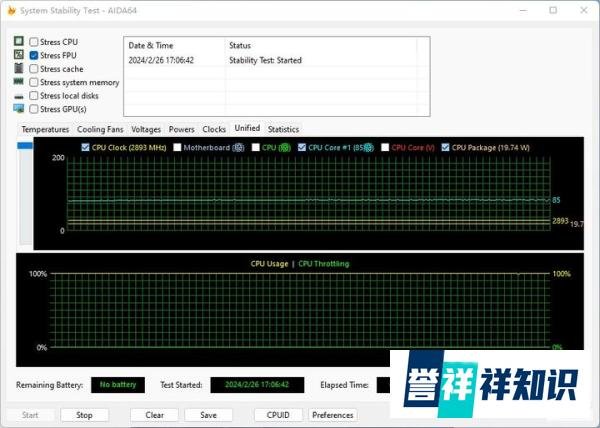Viewport: 600px width, 428px height.
Task: Switch to the Clocks tab
Action: 214,129
